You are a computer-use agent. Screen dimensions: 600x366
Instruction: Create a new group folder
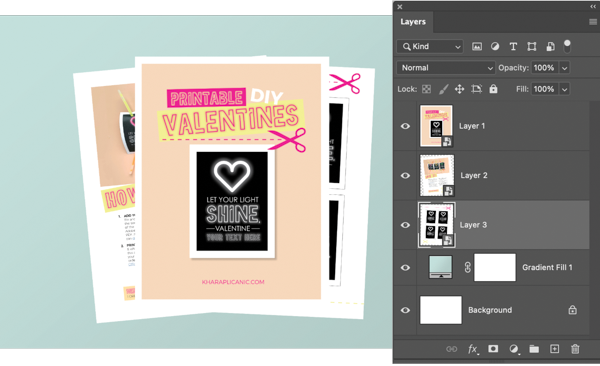point(534,349)
